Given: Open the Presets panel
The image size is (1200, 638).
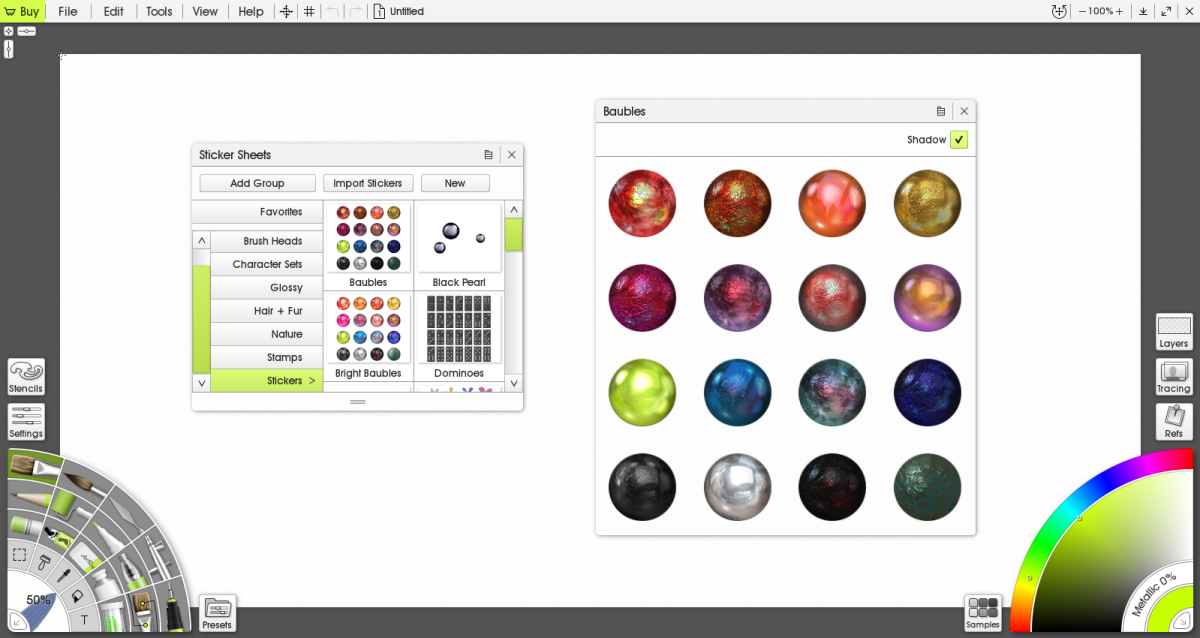Looking at the screenshot, I should pos(217,612).
